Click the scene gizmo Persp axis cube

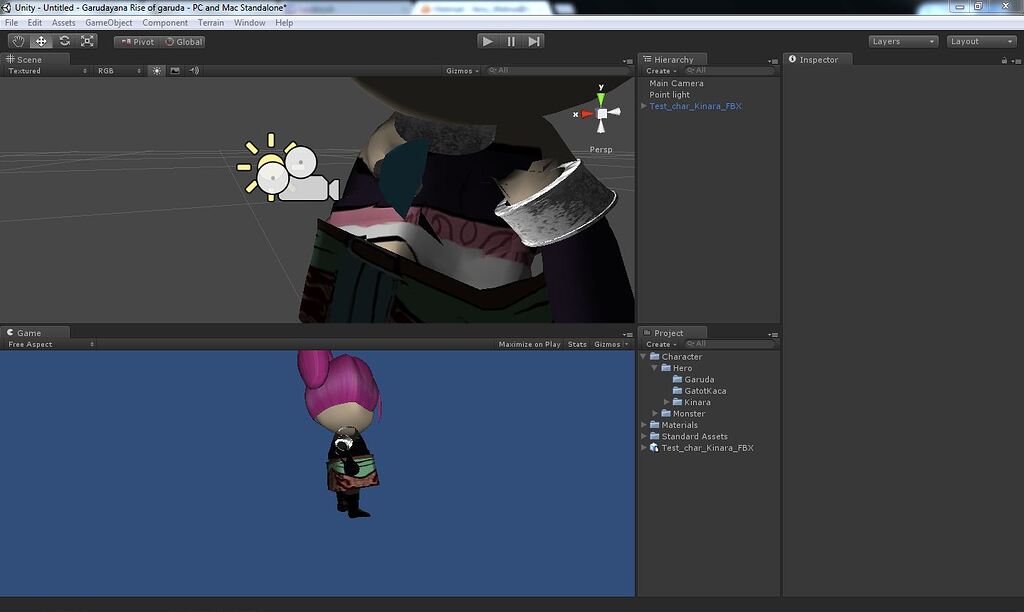click(600, 114)
